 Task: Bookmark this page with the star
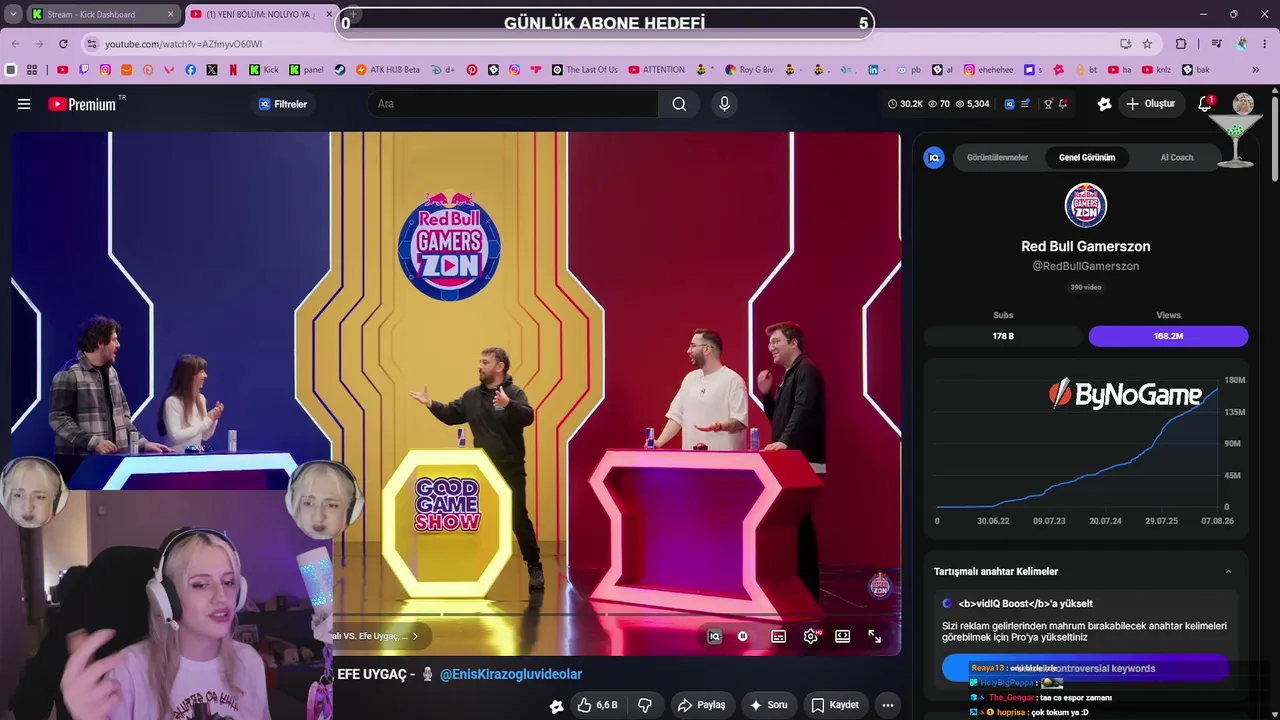click(x=1147, y=44)
